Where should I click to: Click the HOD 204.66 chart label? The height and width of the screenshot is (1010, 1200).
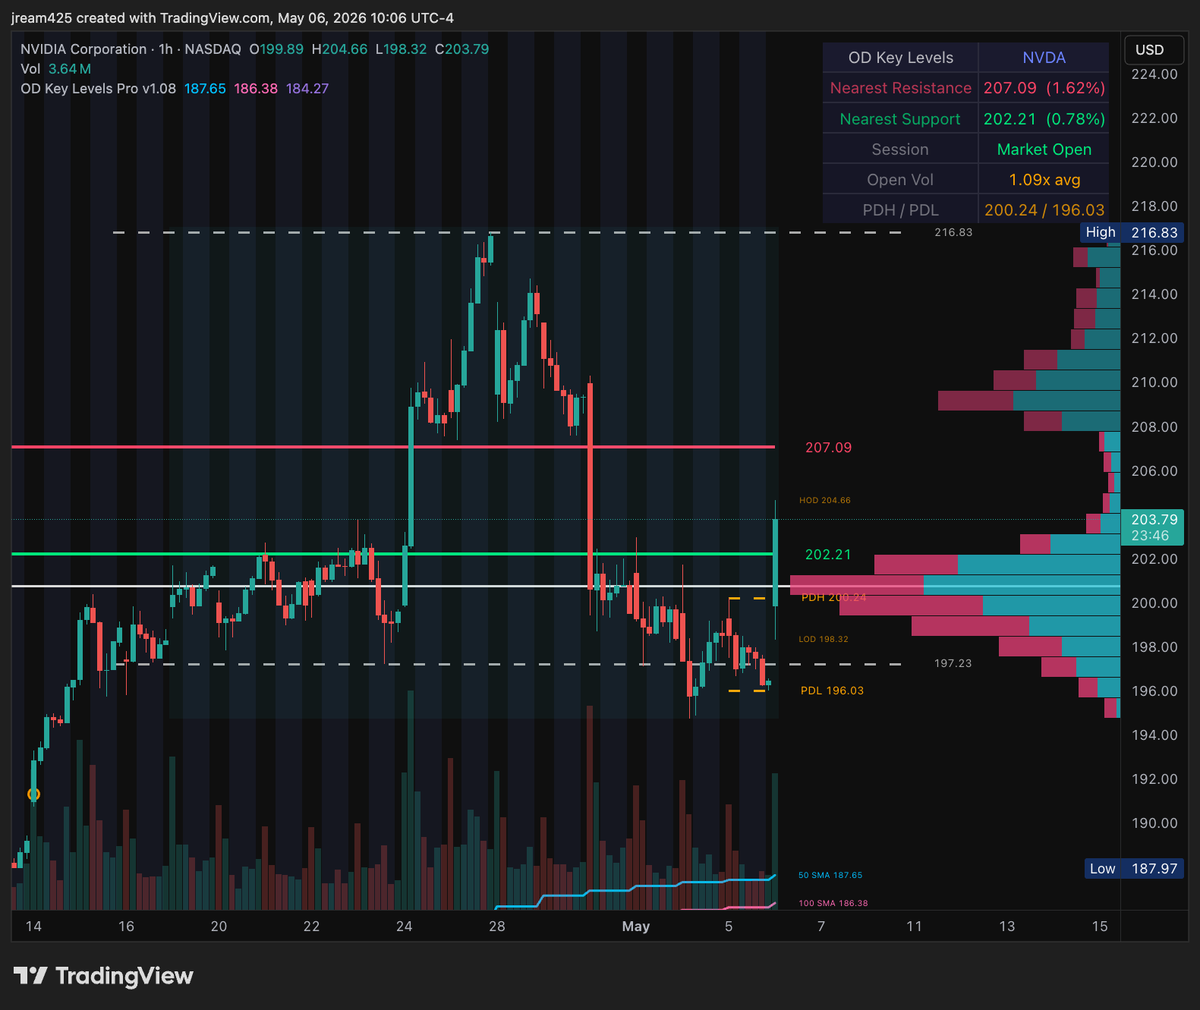pos(825,500)
